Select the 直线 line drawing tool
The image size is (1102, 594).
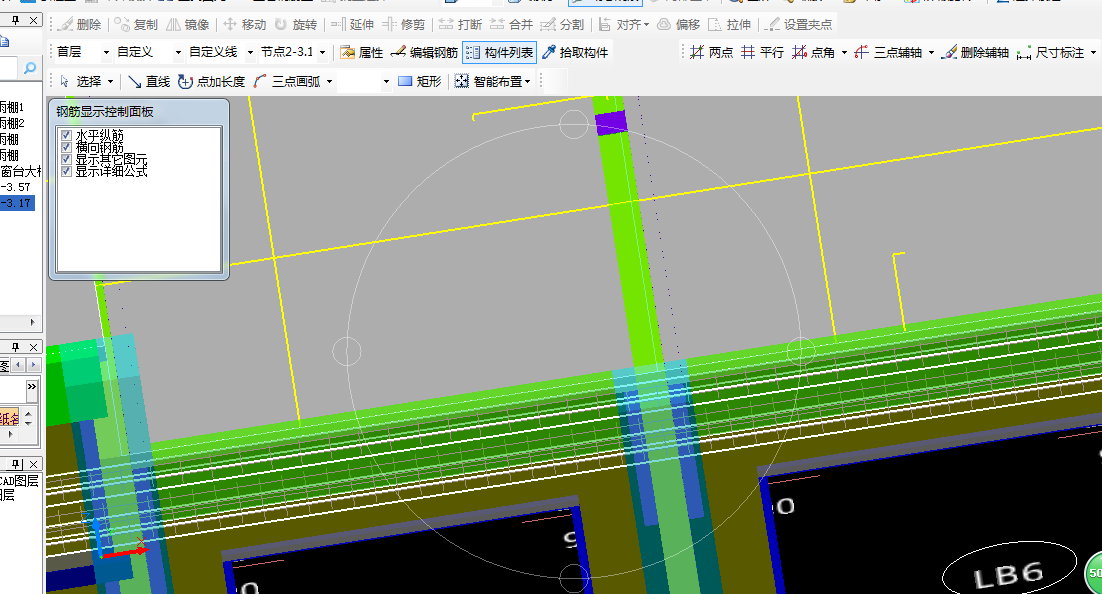point(149,82)
